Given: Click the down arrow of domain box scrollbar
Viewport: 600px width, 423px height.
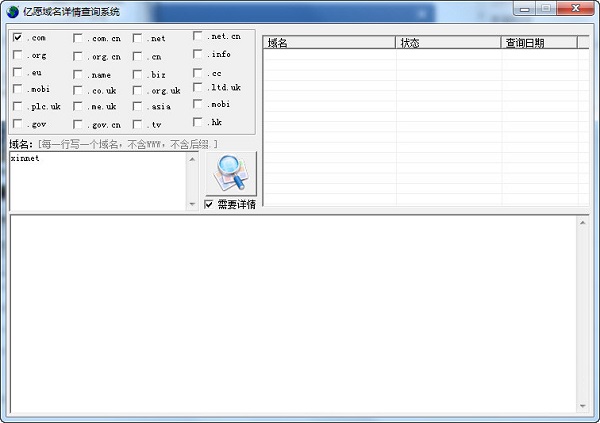Looking at the screenshot, I should [x=192, y=204].
